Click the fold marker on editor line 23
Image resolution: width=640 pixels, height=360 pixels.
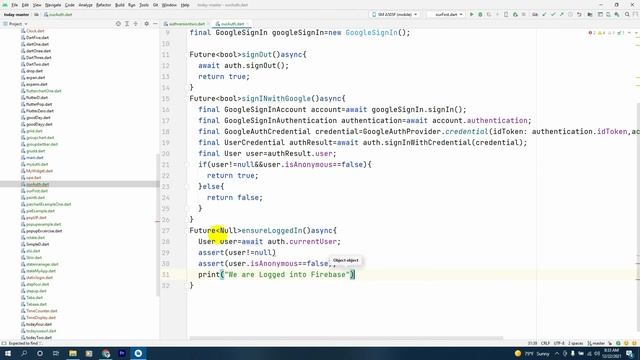tap(187, 187)
